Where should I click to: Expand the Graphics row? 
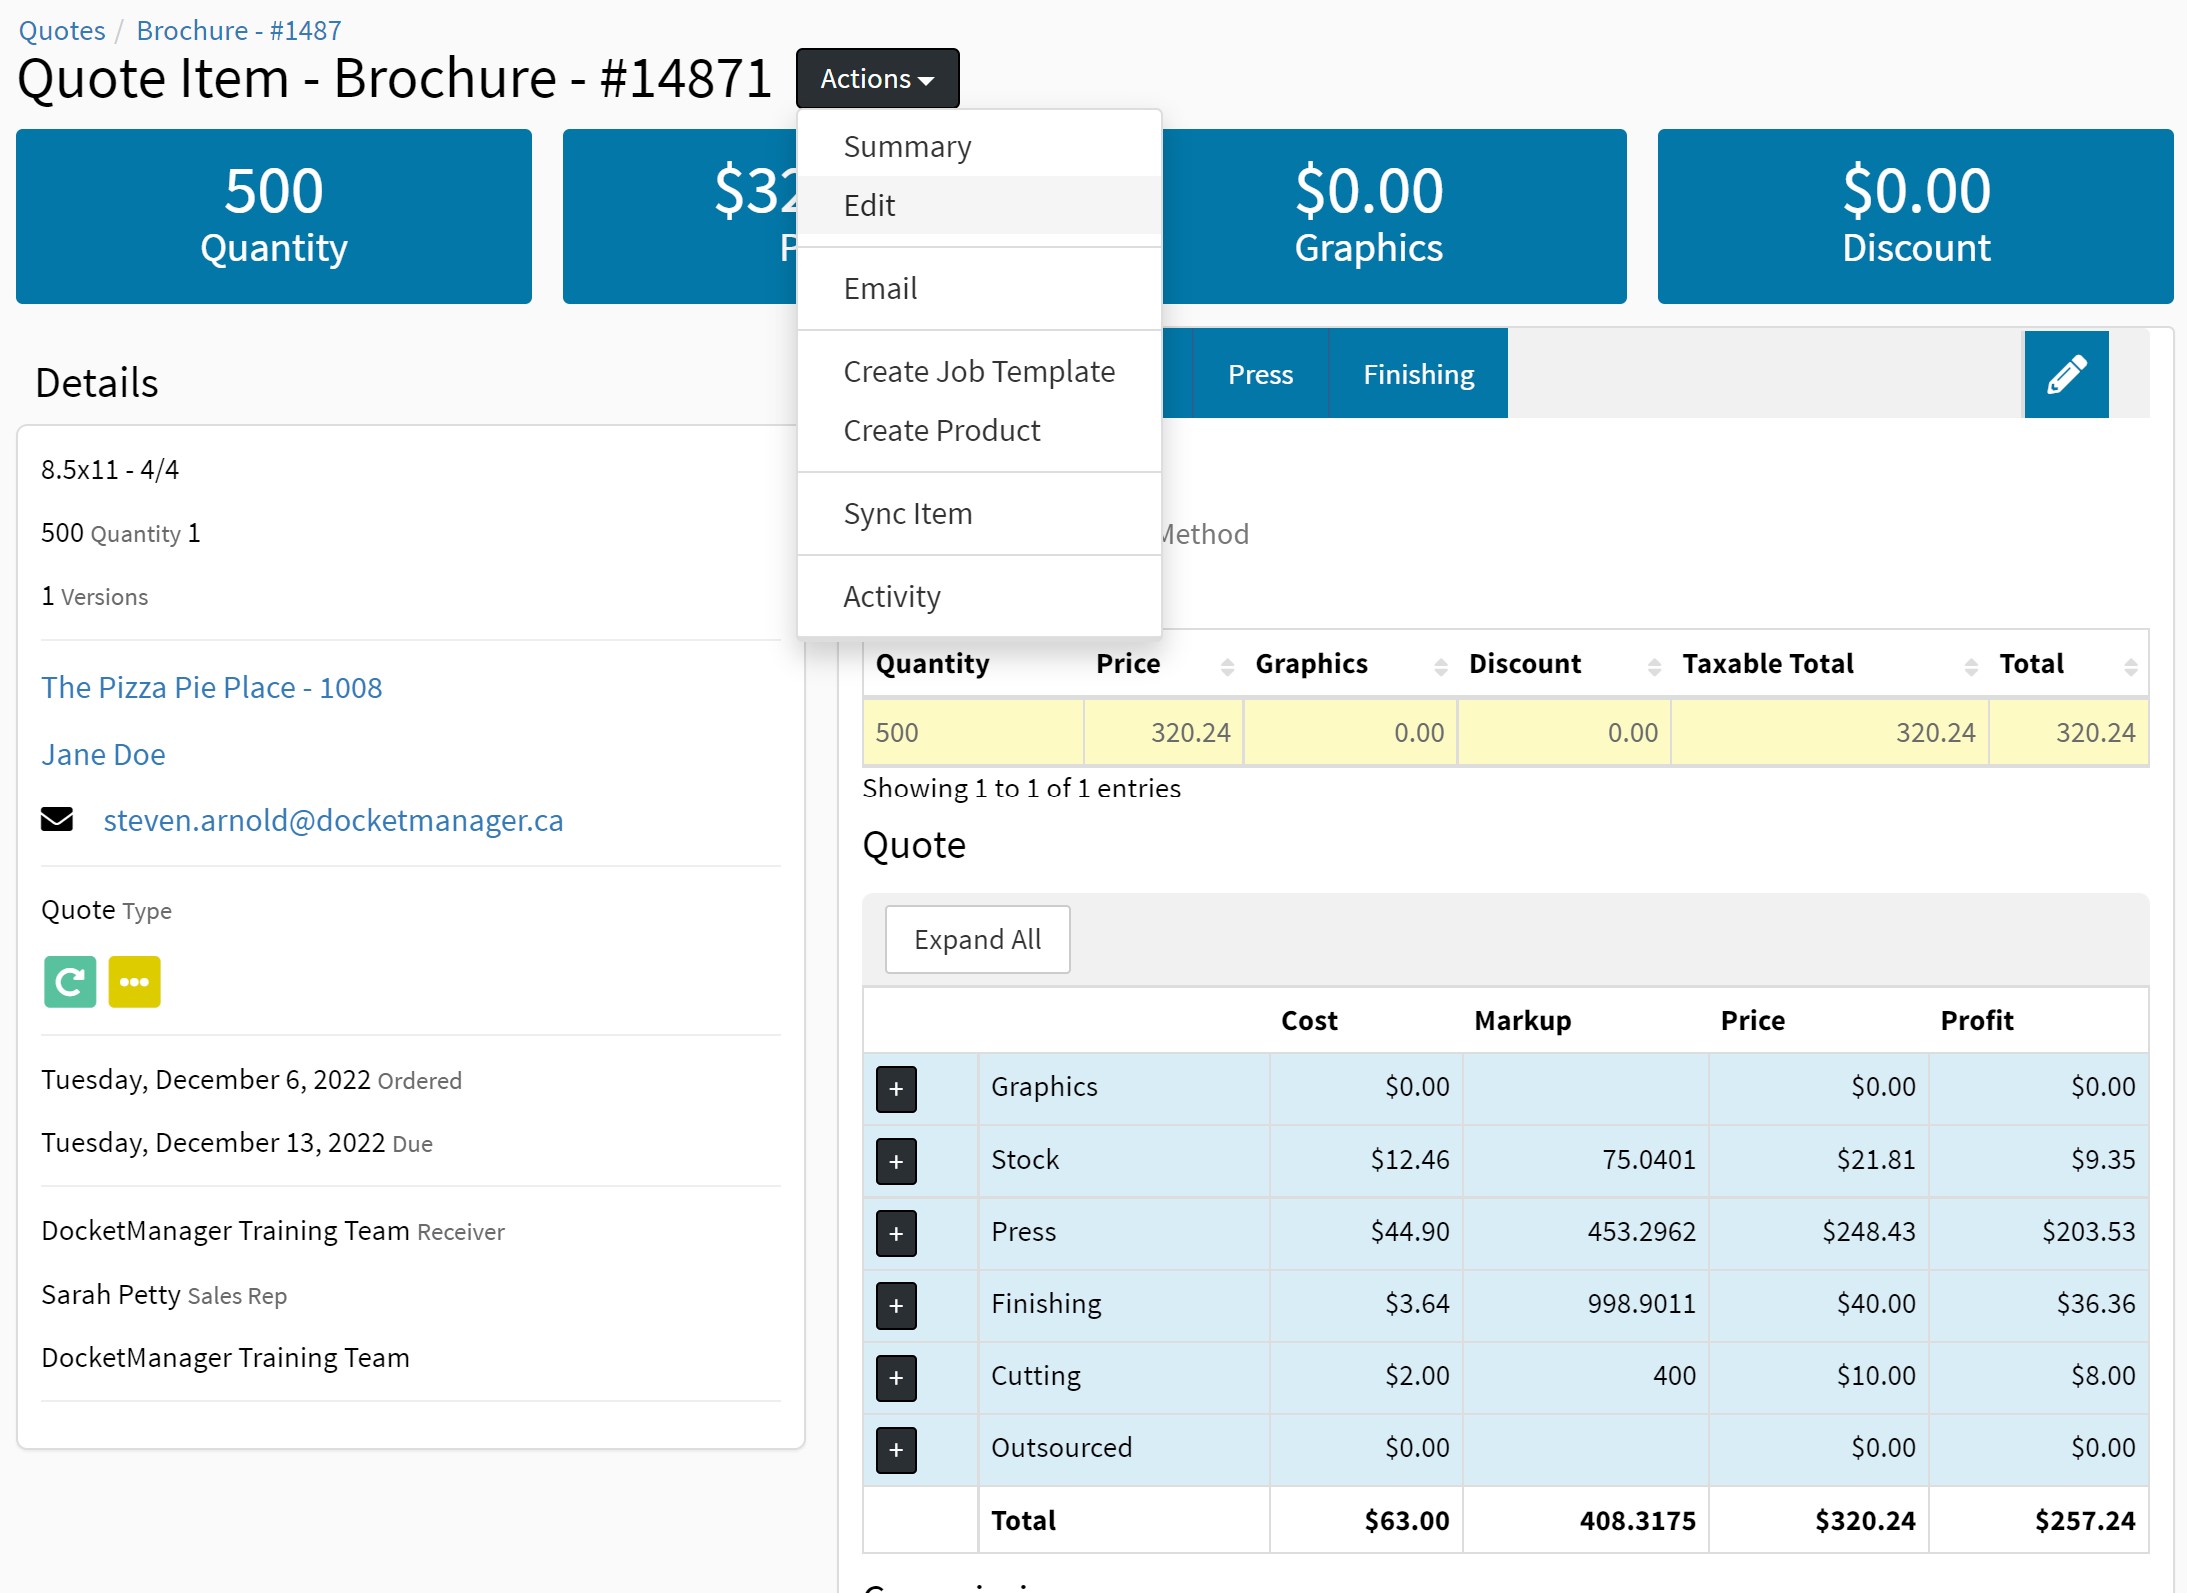pyautogui.click(x=896, y=1088)
